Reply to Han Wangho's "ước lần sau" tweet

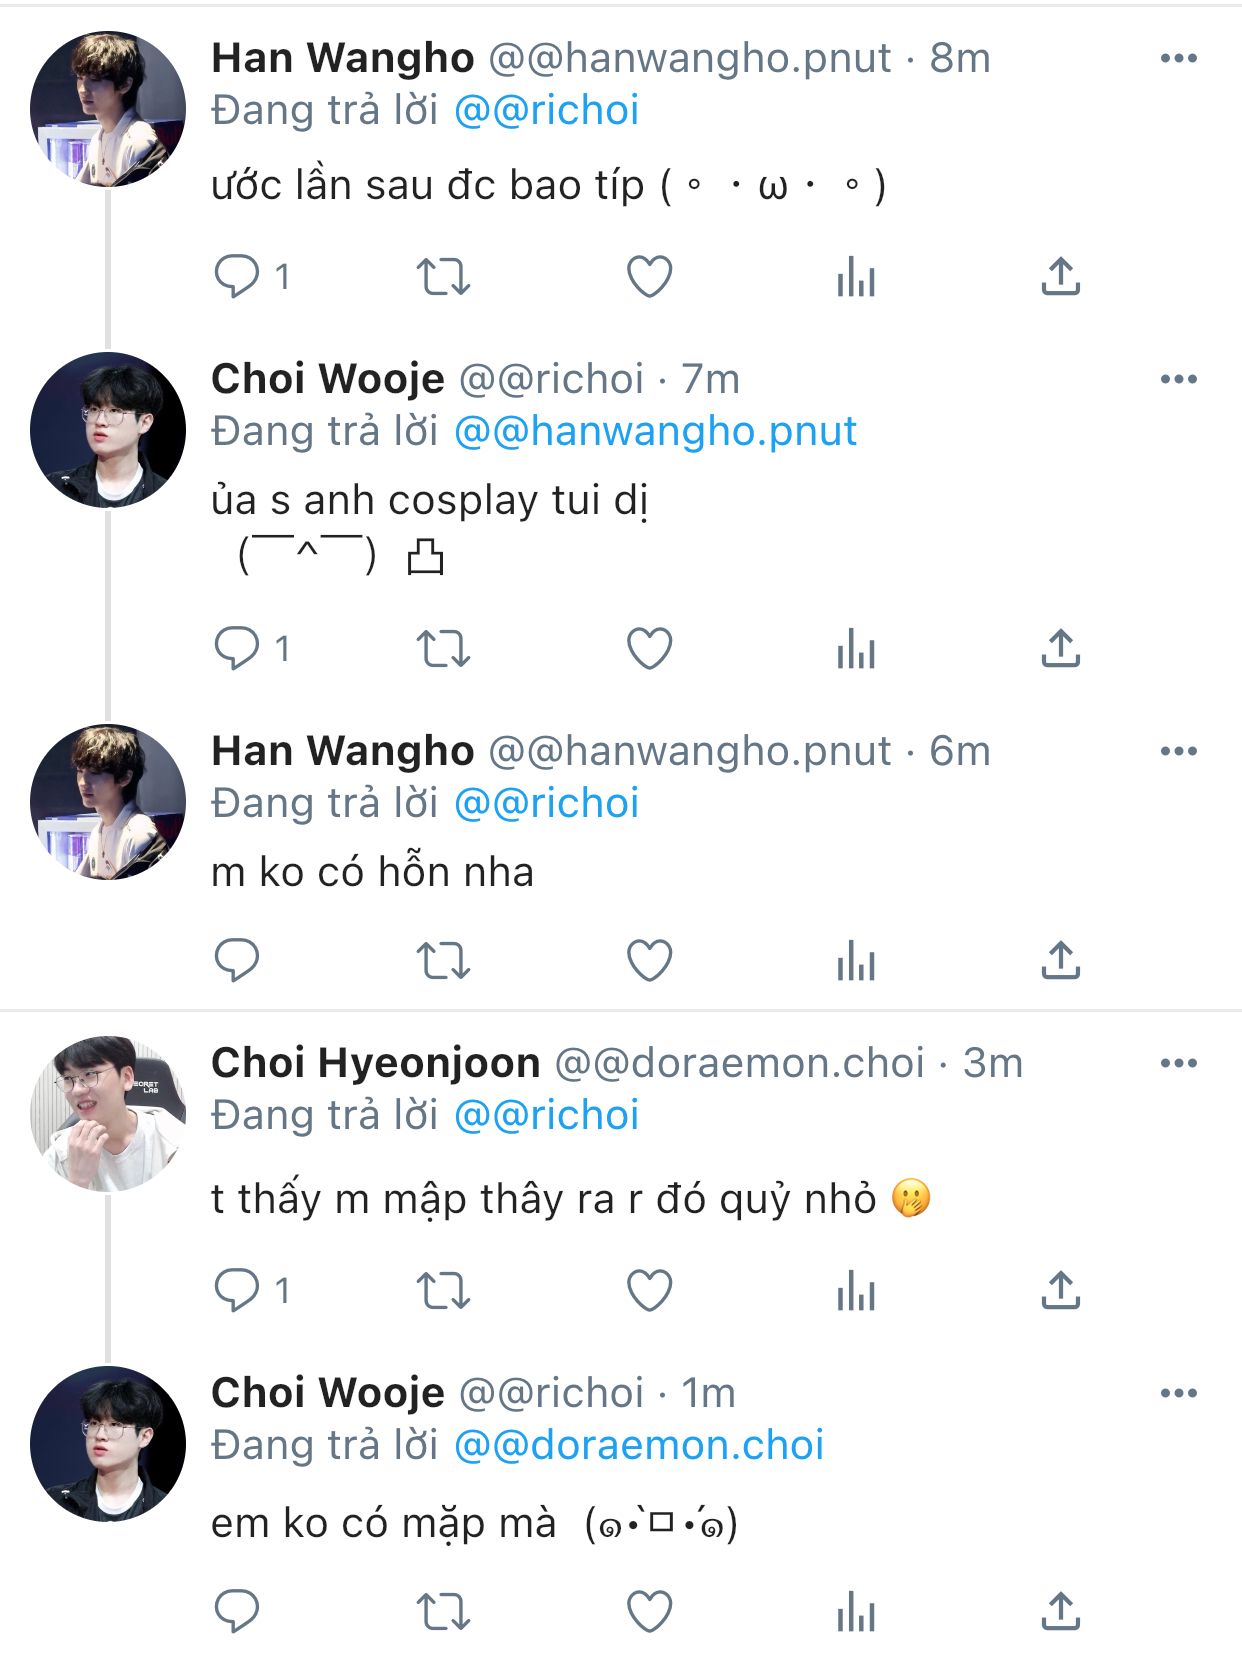(237, 276)
